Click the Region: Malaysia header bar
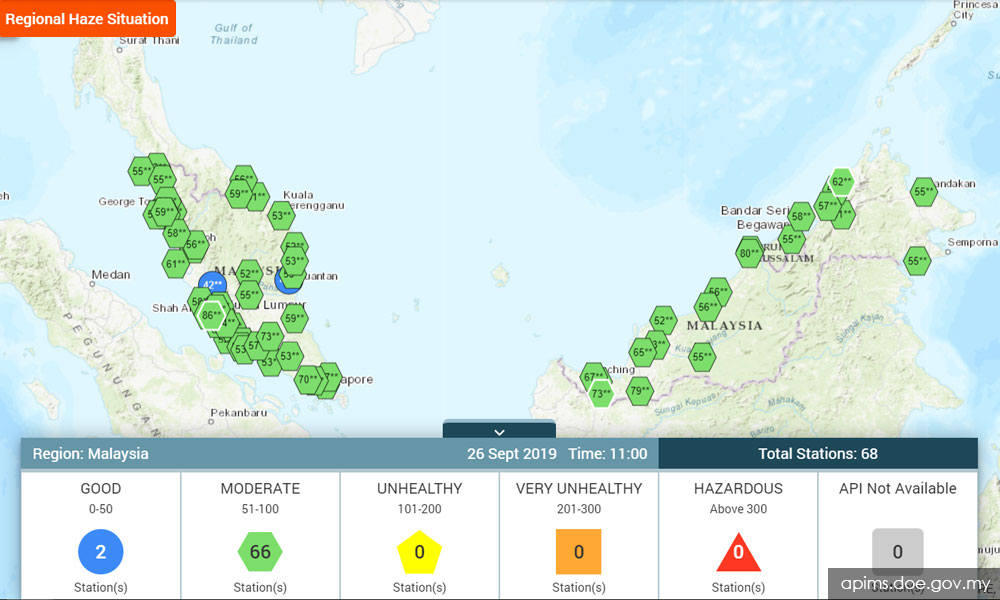Screen dimensions: 1000x600 click(90, 453)
